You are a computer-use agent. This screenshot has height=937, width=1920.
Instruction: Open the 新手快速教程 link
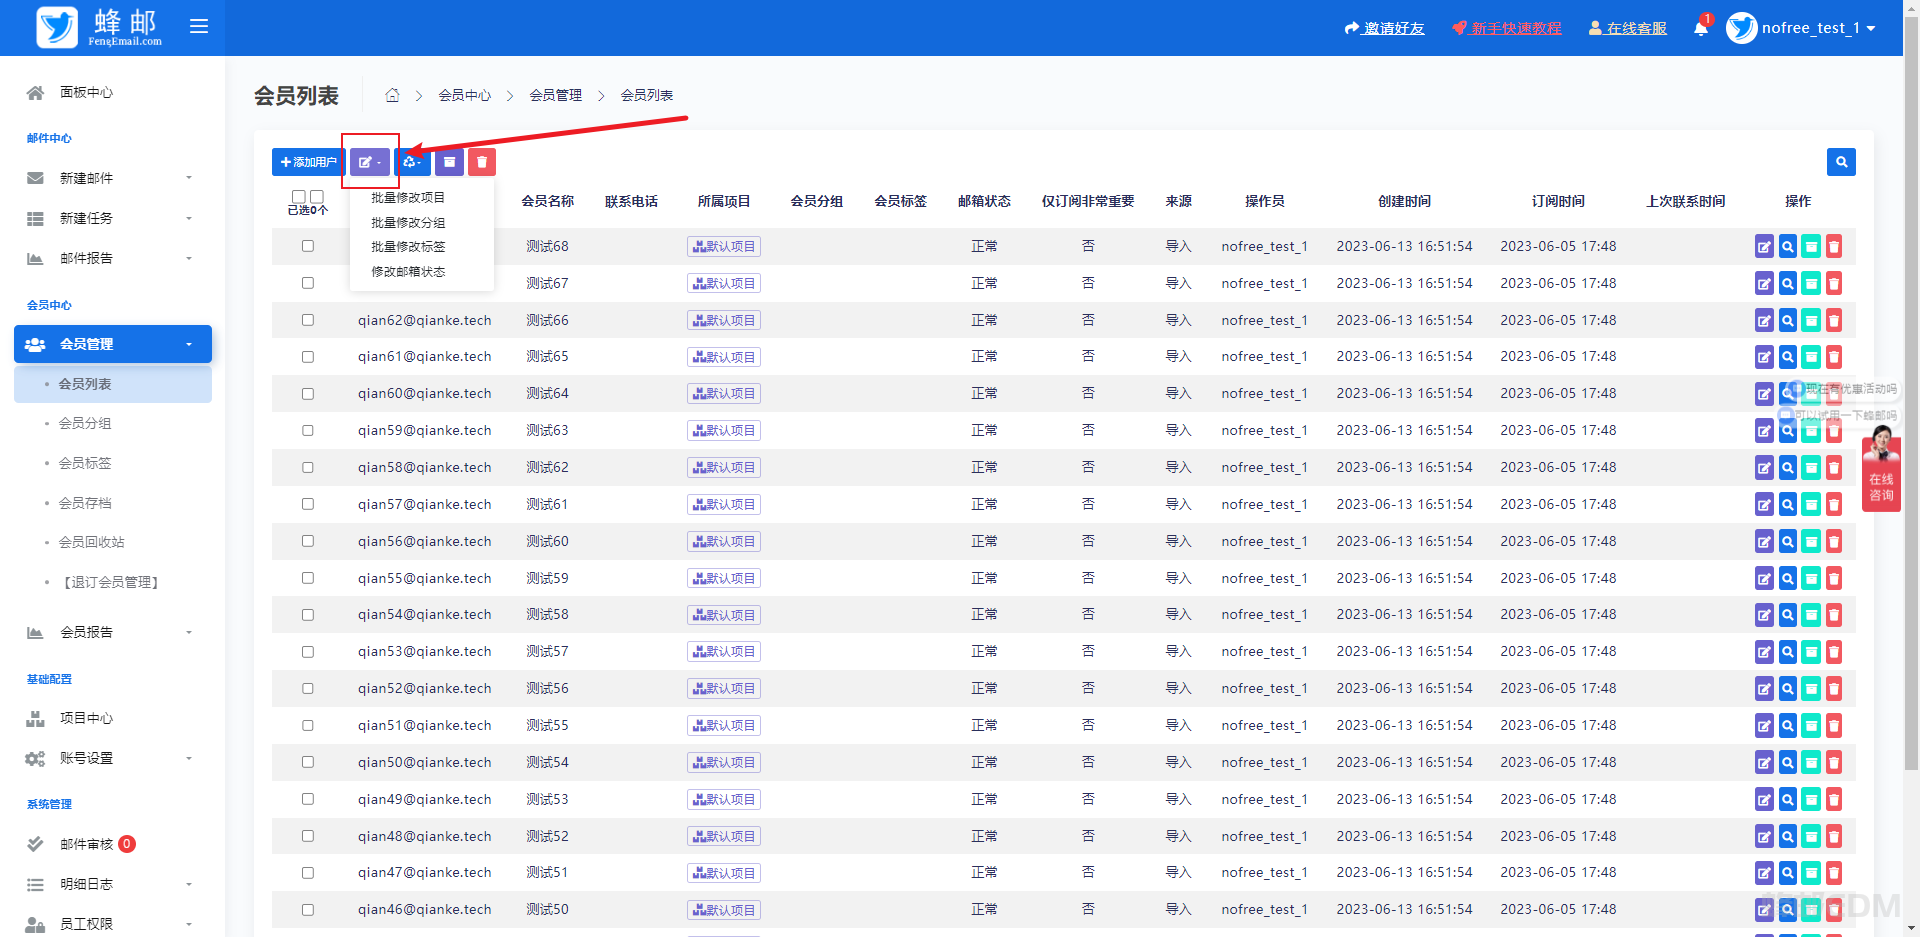(1507, 28)
